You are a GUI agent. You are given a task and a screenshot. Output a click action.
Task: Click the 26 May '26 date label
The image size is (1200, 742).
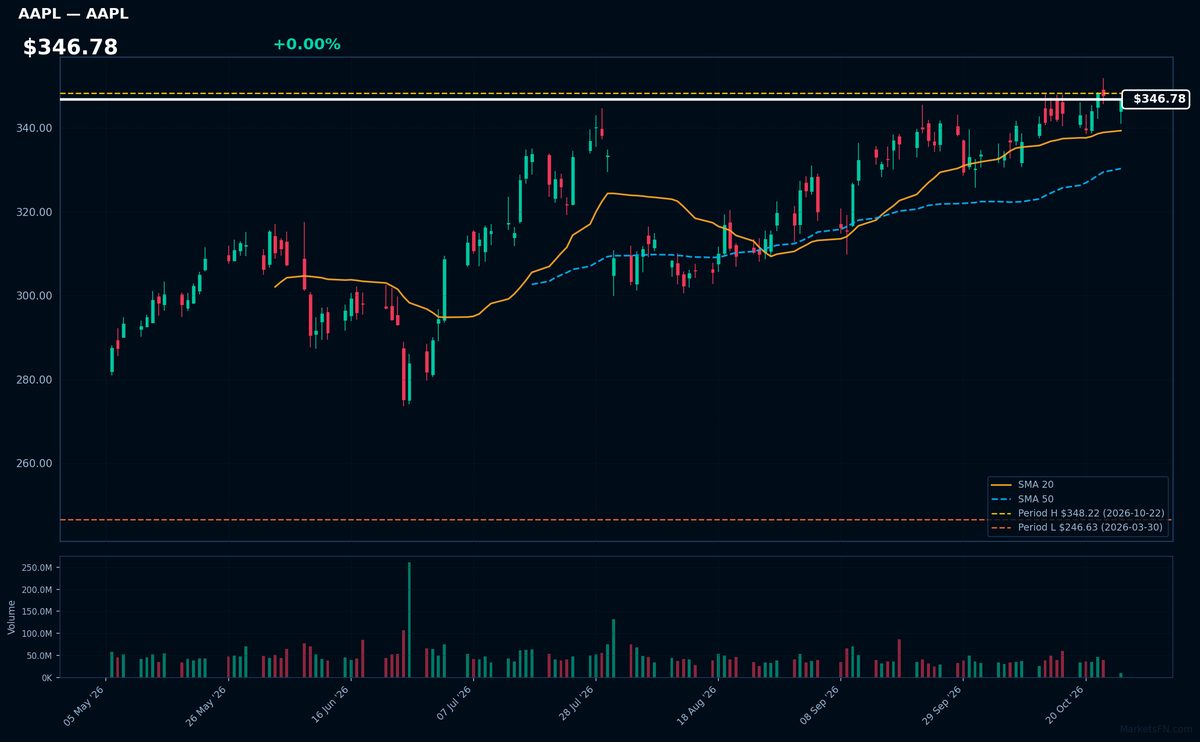coord(208,704)
